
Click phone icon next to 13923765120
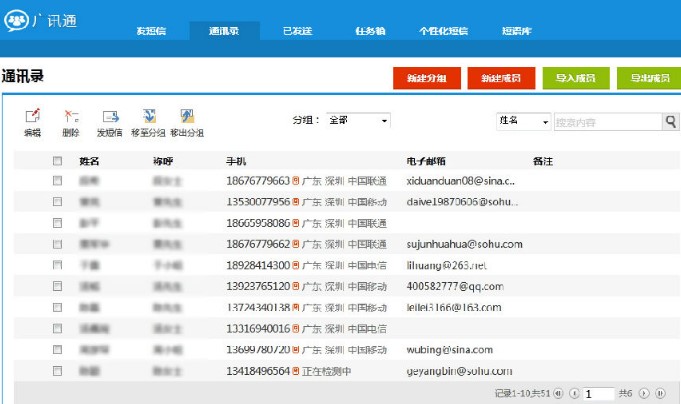click(295, 286)
